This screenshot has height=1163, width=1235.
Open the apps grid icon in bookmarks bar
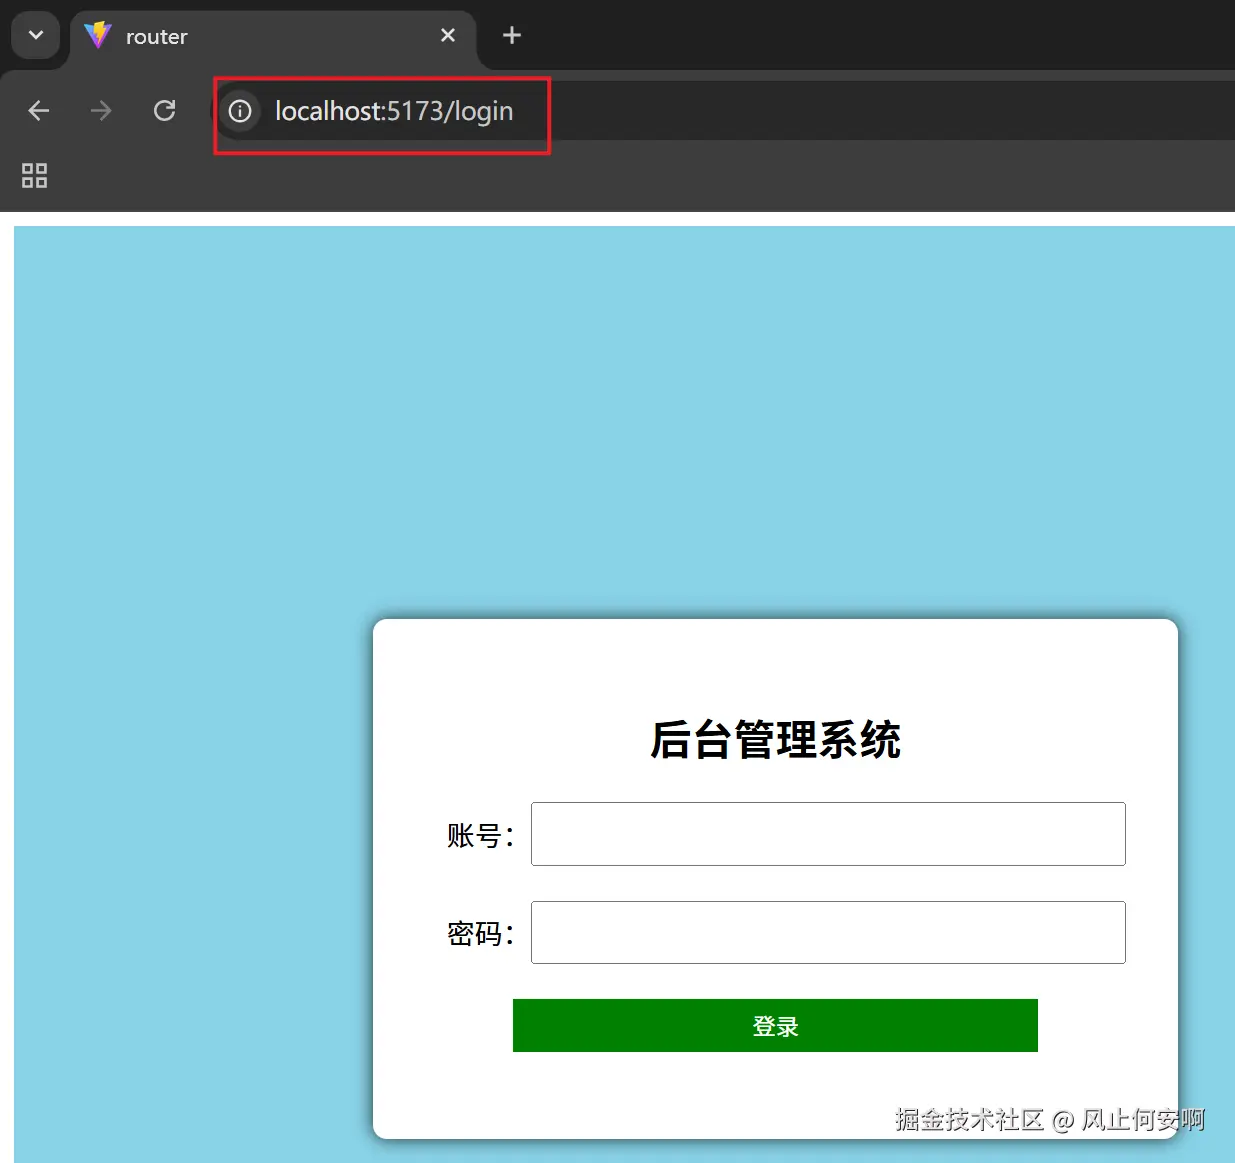(35, 176)
